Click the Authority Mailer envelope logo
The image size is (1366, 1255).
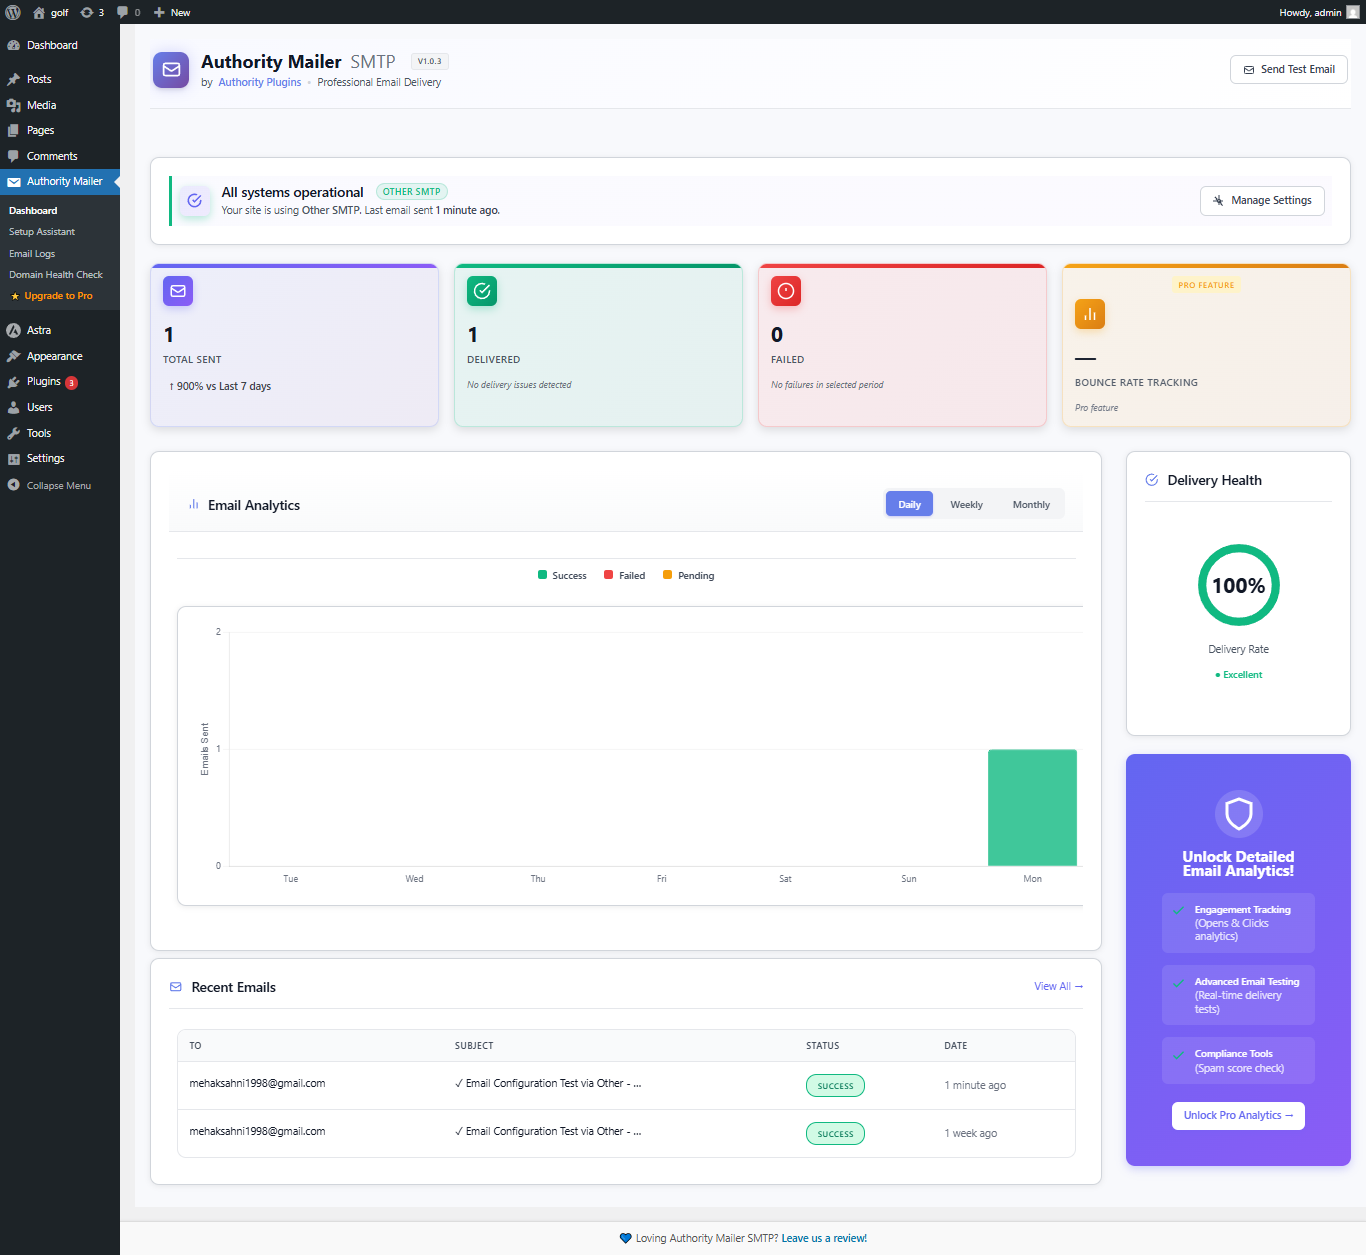click(x=171, y=70)
